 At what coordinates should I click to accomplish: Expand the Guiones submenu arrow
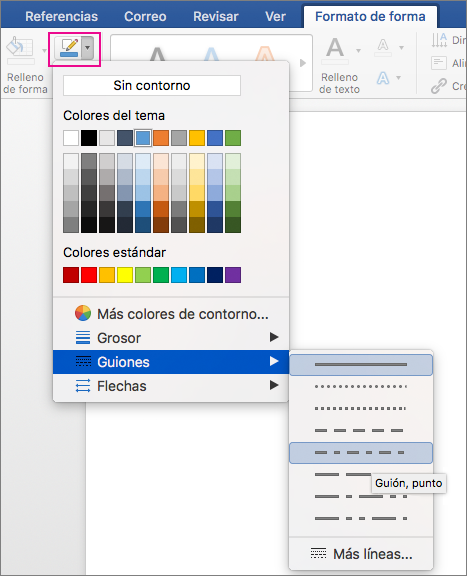[274, 361]
